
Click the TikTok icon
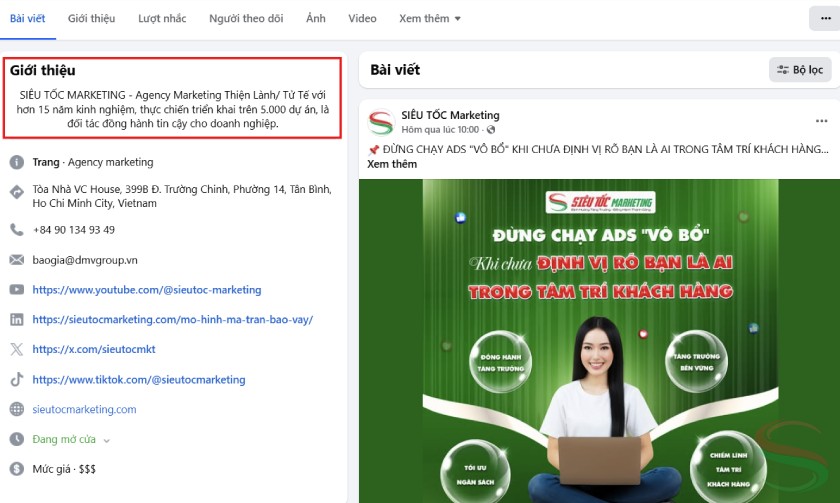17,380
